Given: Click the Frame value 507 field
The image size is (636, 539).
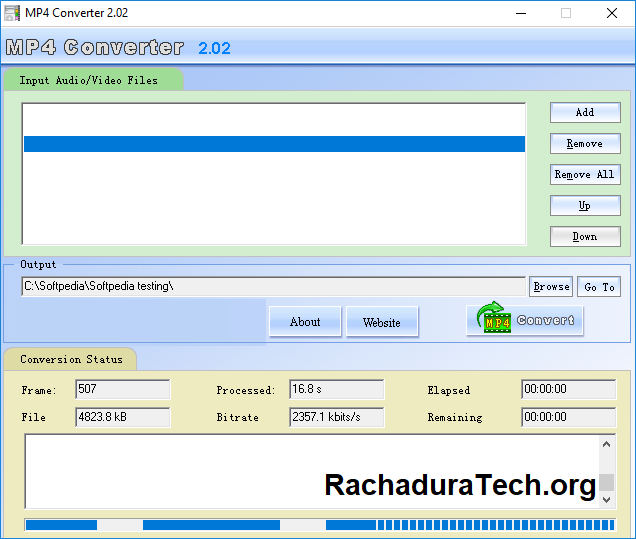Looking at the screenshot, I should click(122, 389).
